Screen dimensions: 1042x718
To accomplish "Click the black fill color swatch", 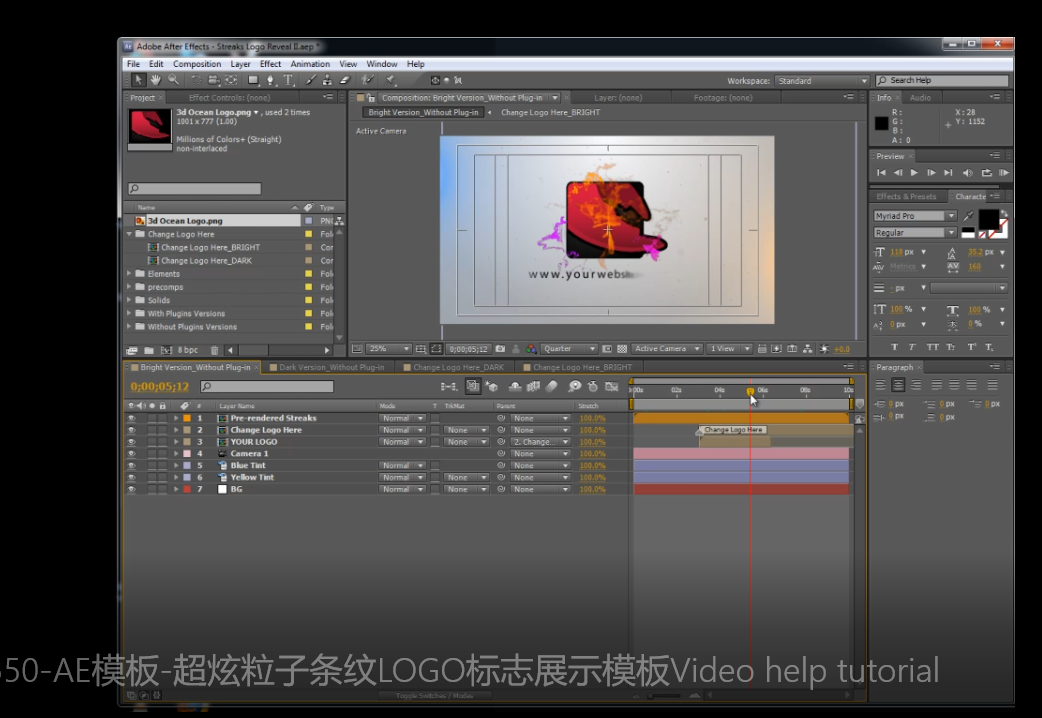I will click(x=987, y=218).
